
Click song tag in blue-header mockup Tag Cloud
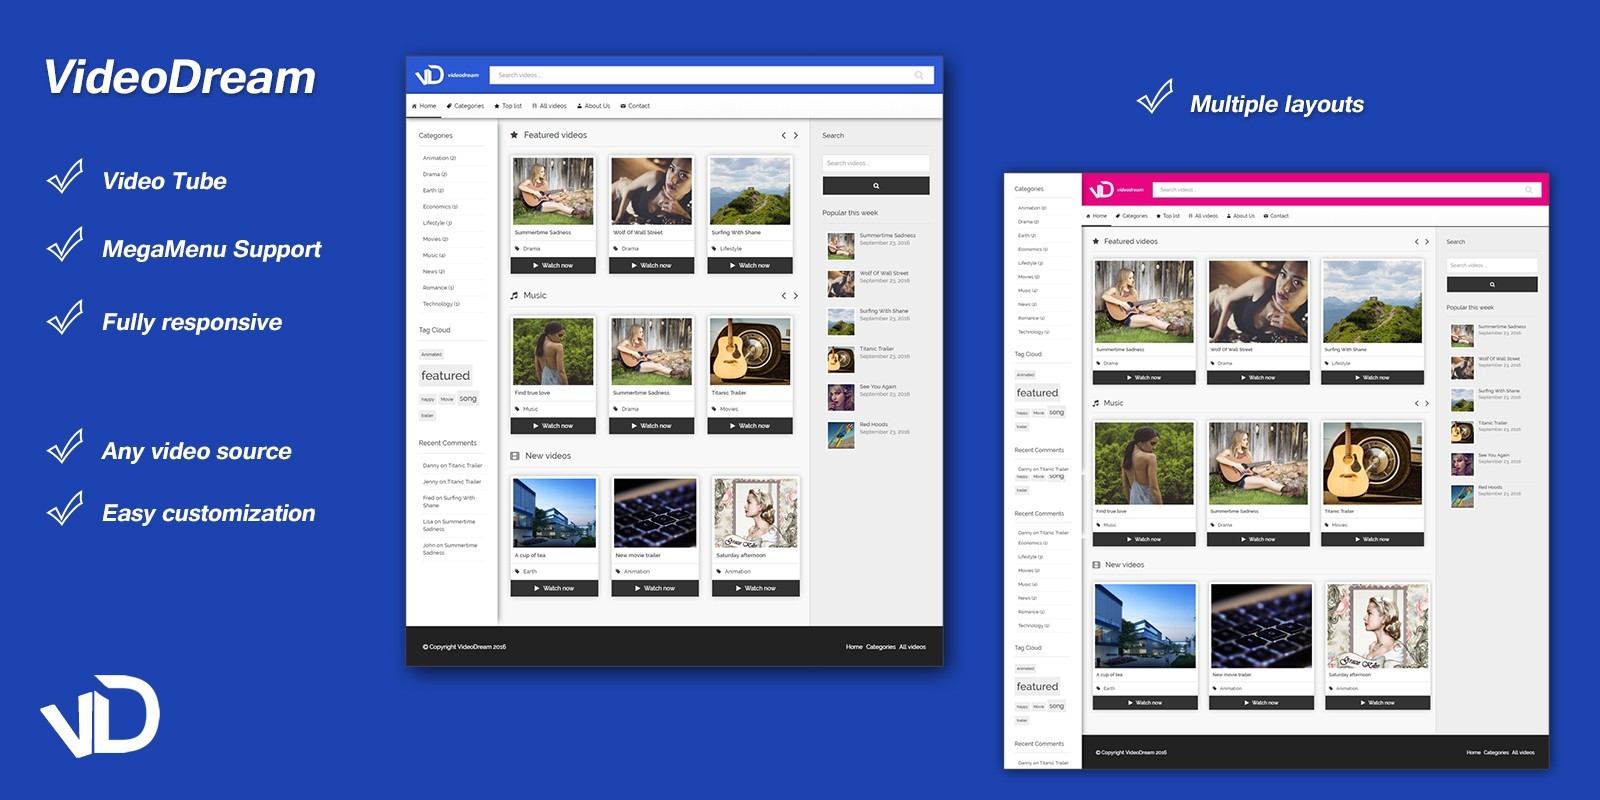coord(468,399)
